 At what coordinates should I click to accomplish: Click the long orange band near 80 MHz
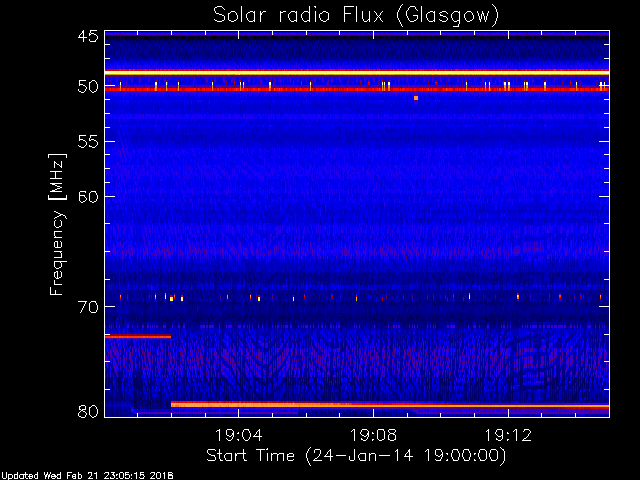(390, 405)
